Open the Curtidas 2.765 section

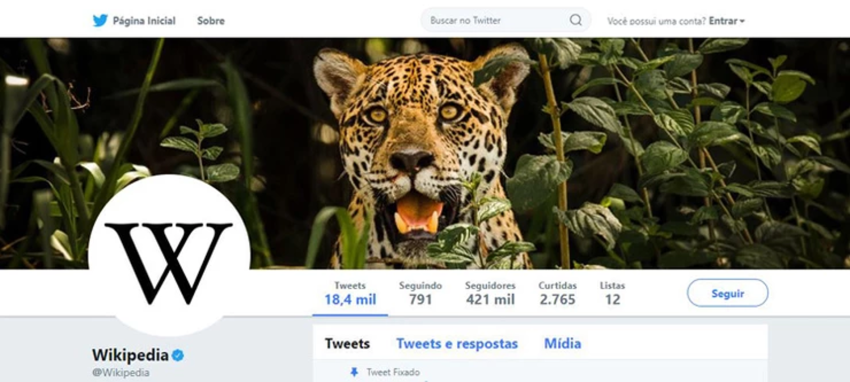click(557, 293)
